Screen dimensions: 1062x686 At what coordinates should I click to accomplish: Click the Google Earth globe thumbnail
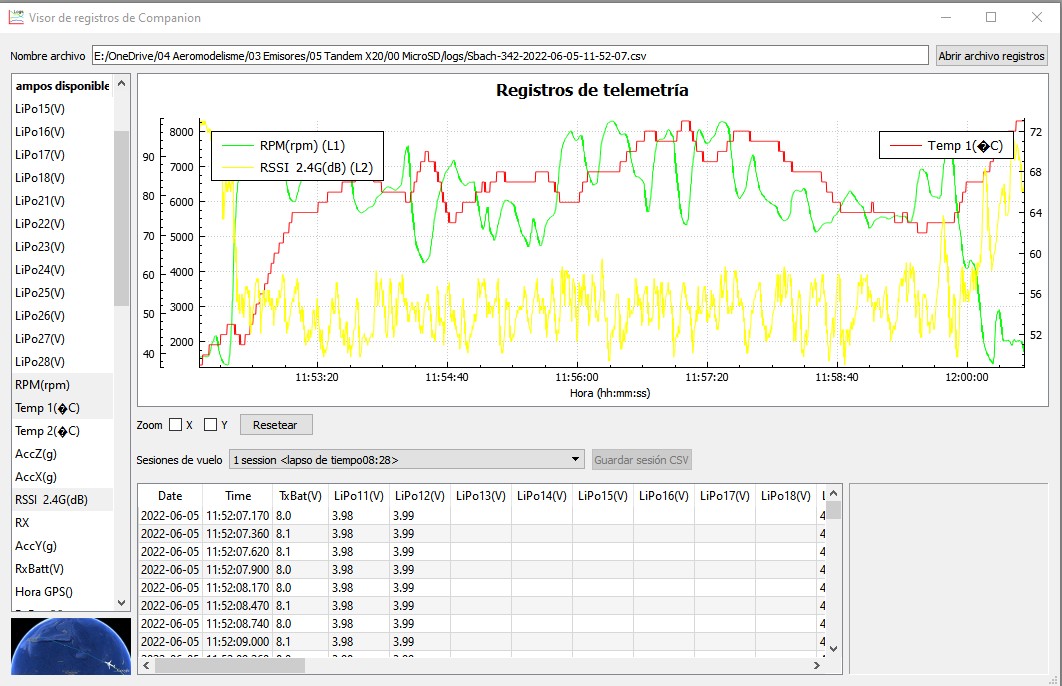pyautogui.click(x=70, y=646)
